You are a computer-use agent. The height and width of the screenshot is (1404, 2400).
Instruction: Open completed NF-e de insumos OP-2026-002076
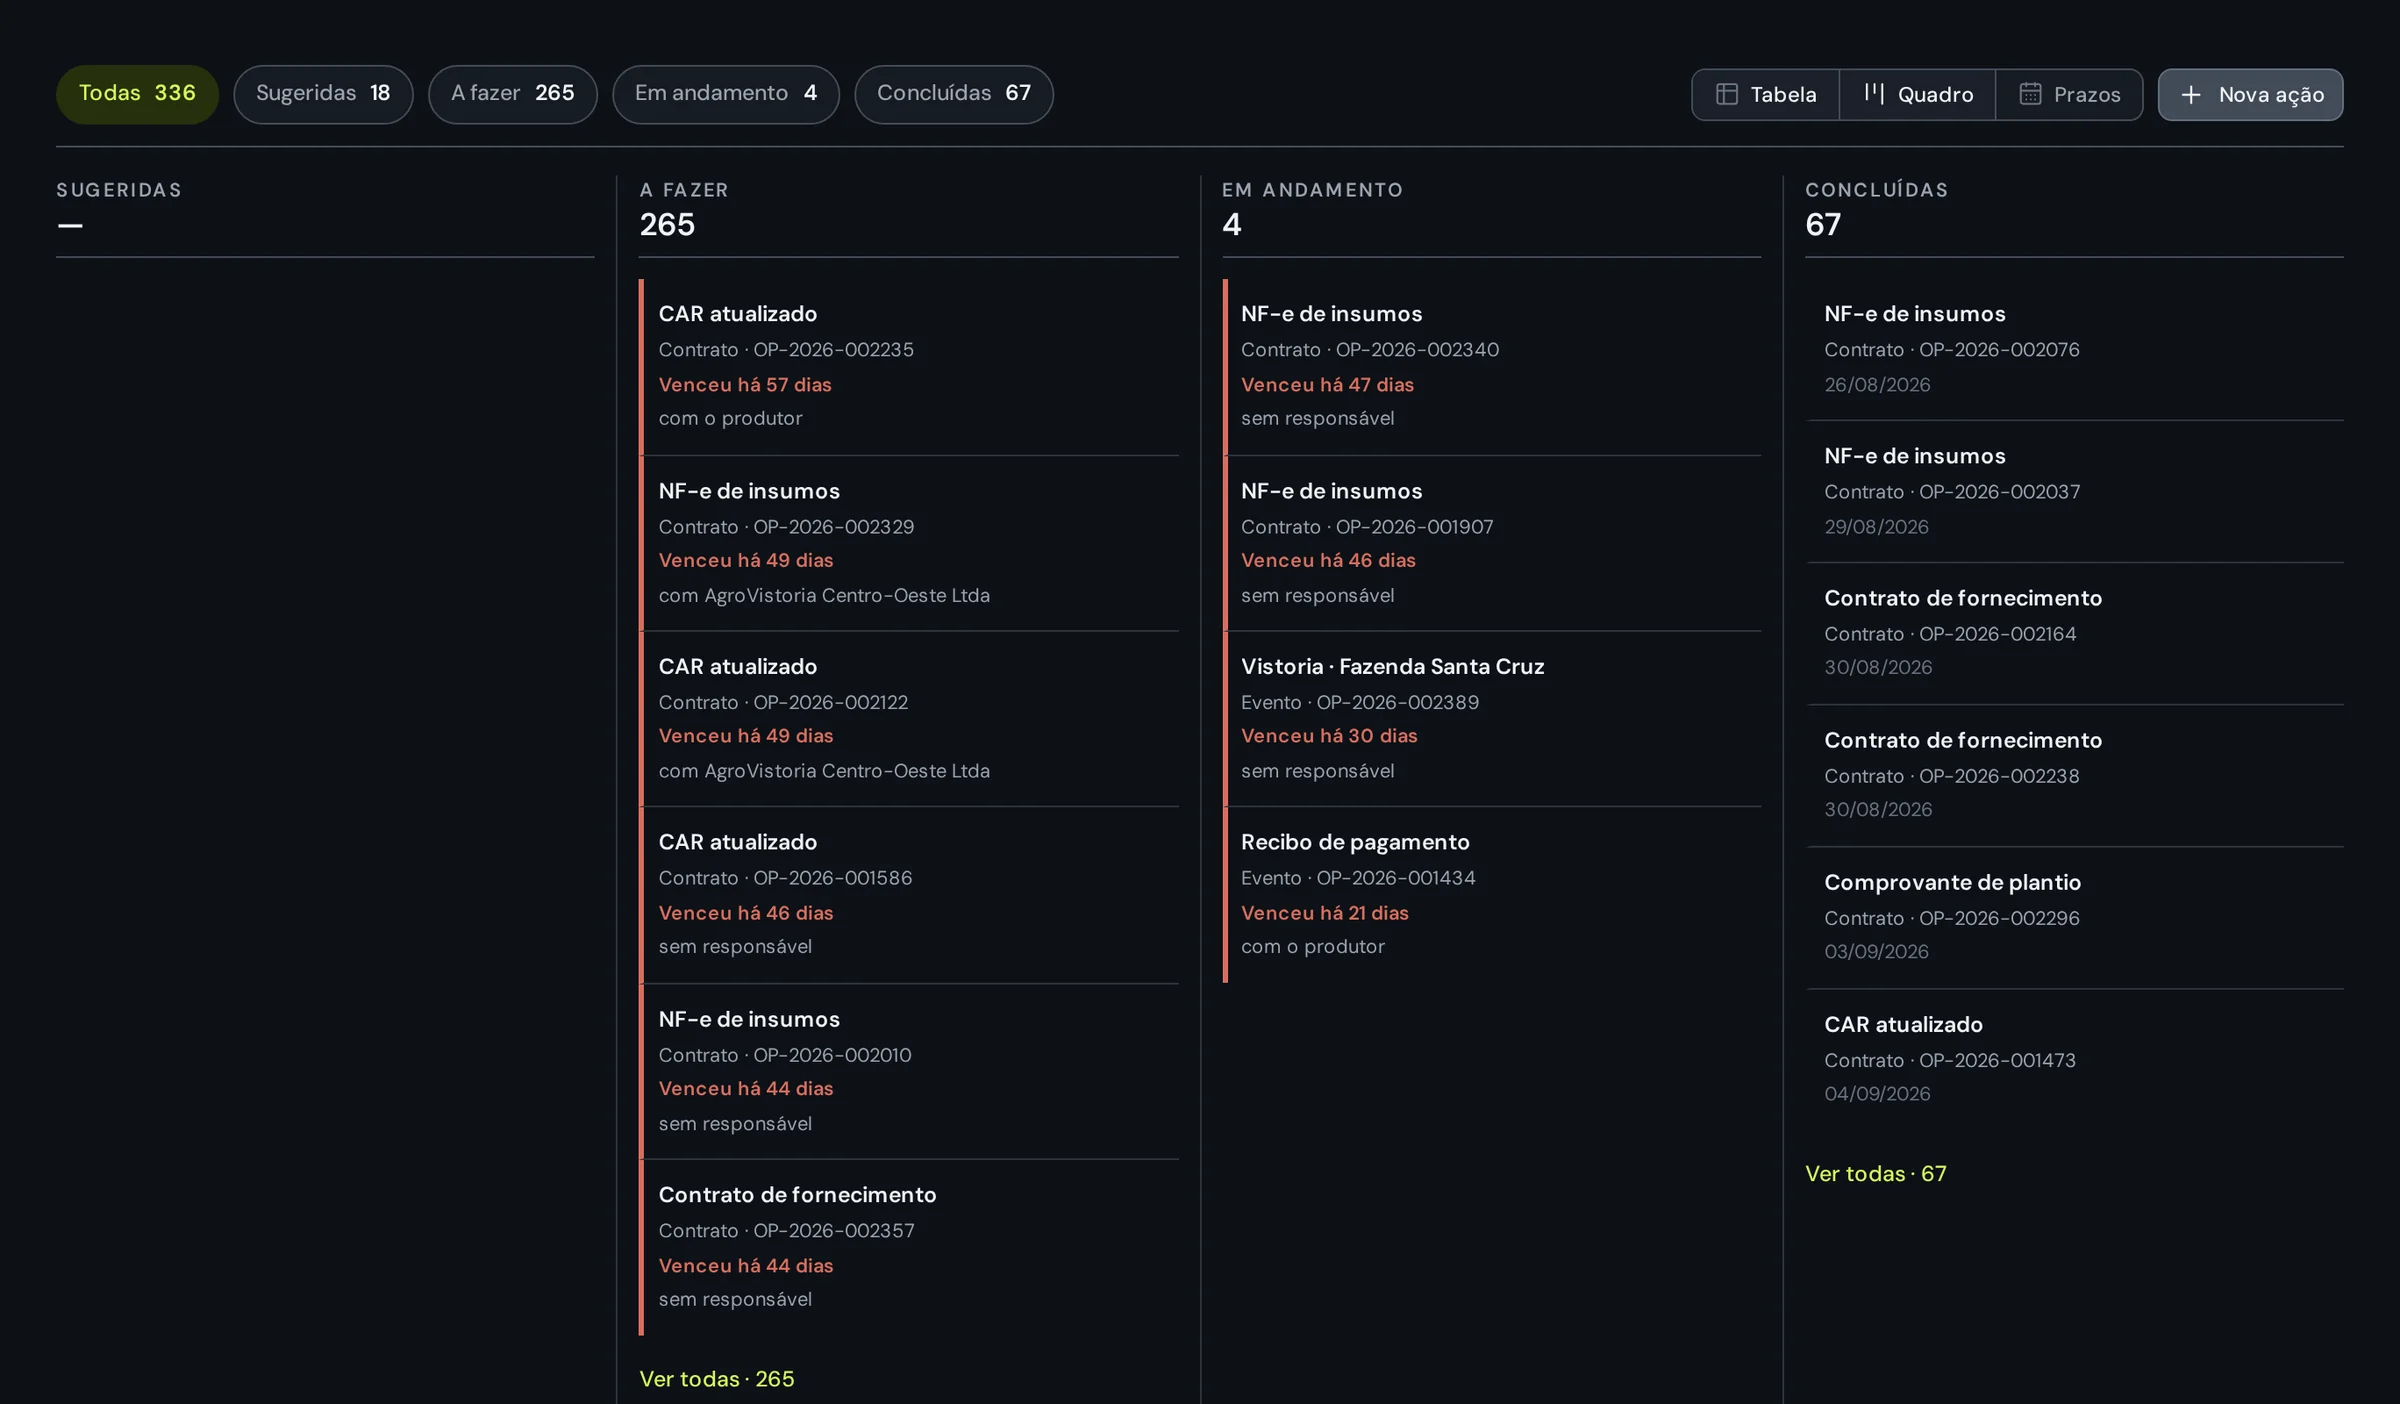pyautogui.click(x=2074, y=349)
